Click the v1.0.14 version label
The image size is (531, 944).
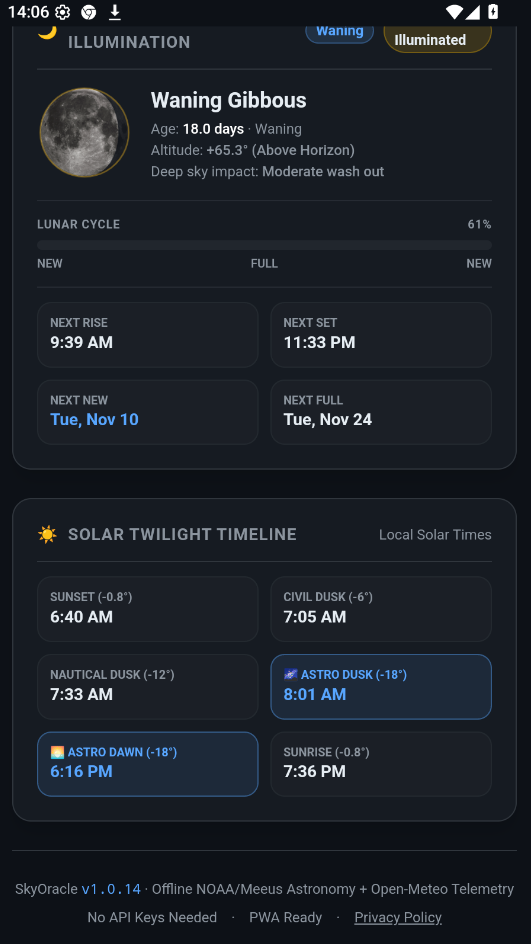(111, 889)
